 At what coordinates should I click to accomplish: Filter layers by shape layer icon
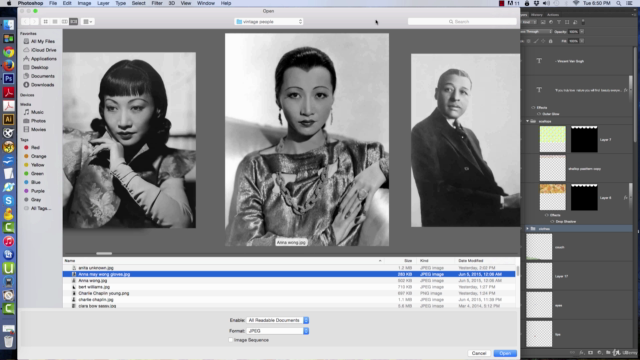coord(567,22)
